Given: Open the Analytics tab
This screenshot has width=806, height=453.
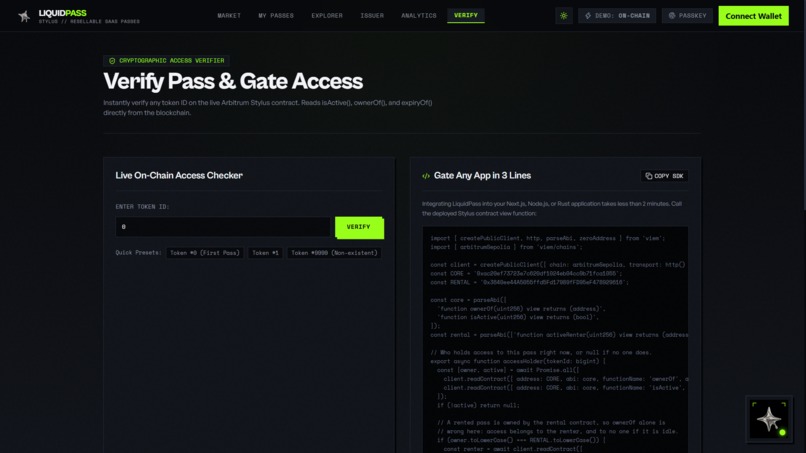Looking at the screenshot, I should (x=418, y=16).
